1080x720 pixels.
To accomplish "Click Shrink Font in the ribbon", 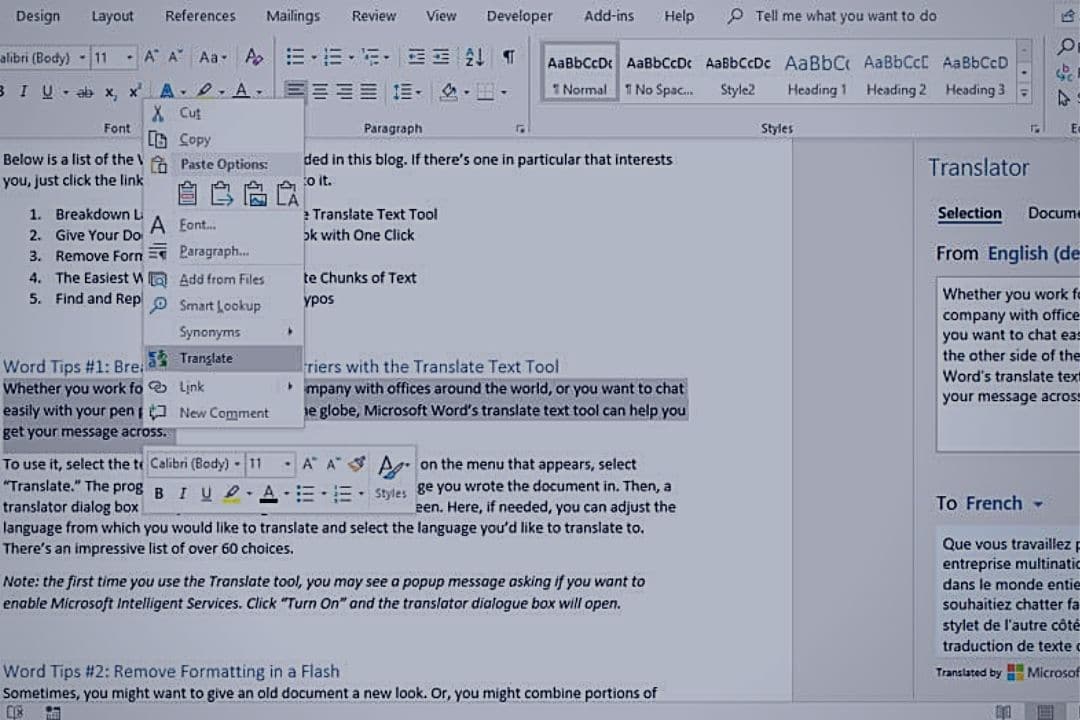I will 176,57.
